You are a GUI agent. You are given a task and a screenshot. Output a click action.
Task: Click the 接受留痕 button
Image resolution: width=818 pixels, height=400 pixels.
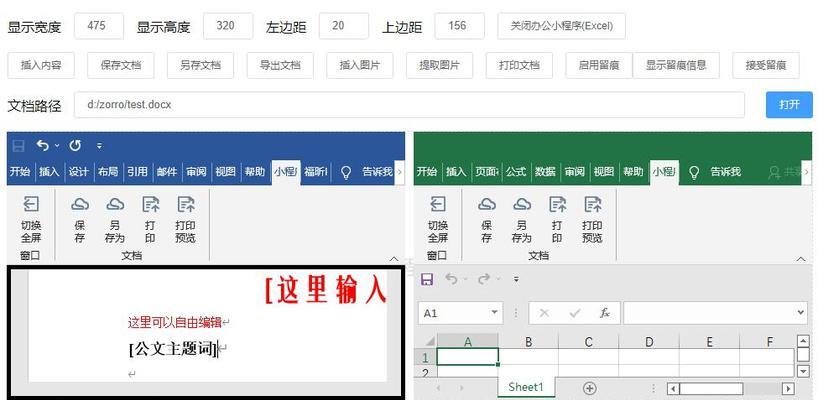pos(766,65)
